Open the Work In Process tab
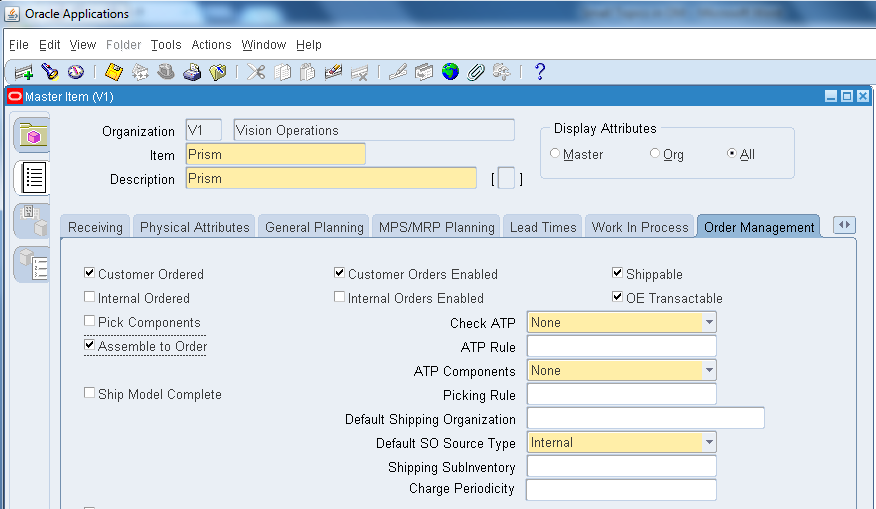The width and height of the screenshot is (876, 509). point(640,227)
